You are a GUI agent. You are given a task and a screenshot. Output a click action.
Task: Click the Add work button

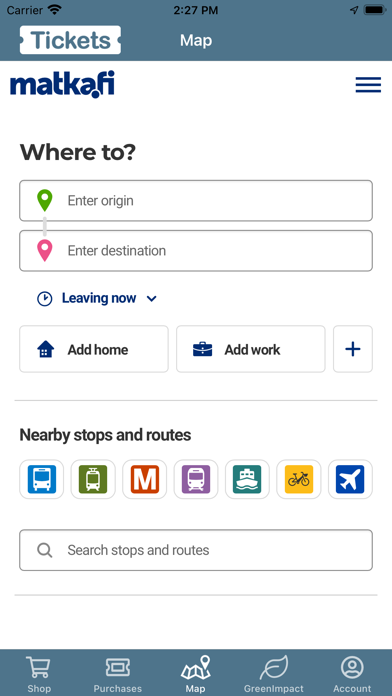(x=251, y=349)
